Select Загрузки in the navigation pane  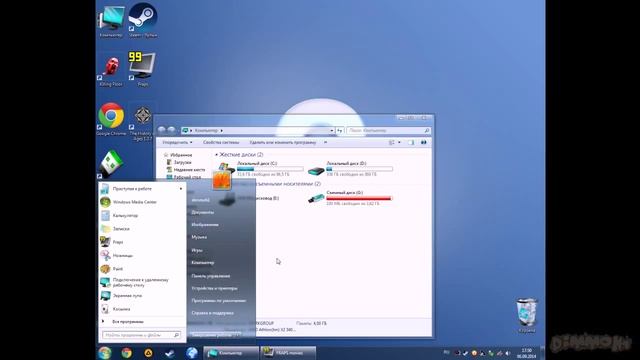pos(179,162)
